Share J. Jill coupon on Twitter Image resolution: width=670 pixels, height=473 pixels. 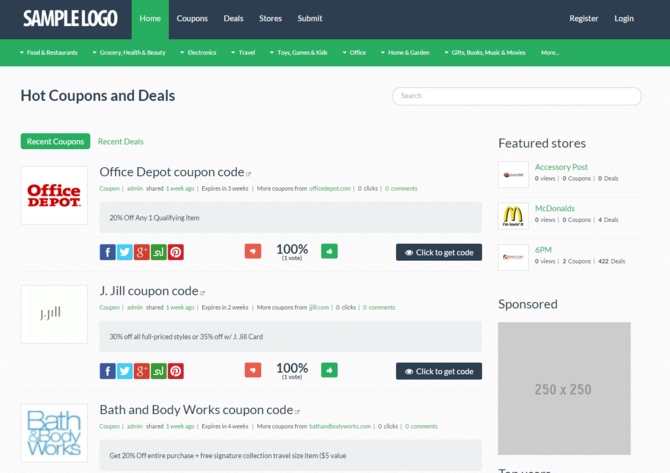[125, 371]
